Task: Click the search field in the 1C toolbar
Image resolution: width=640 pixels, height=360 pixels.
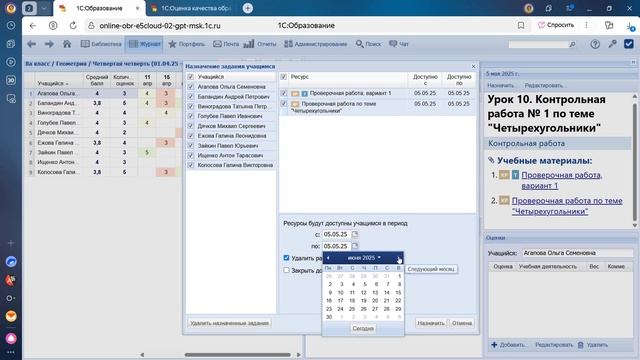Action: point(538,44)
